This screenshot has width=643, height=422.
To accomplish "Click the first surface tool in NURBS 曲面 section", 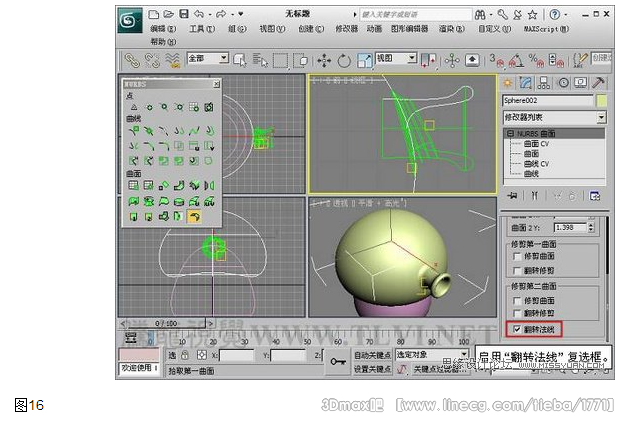I will point(134,185).
